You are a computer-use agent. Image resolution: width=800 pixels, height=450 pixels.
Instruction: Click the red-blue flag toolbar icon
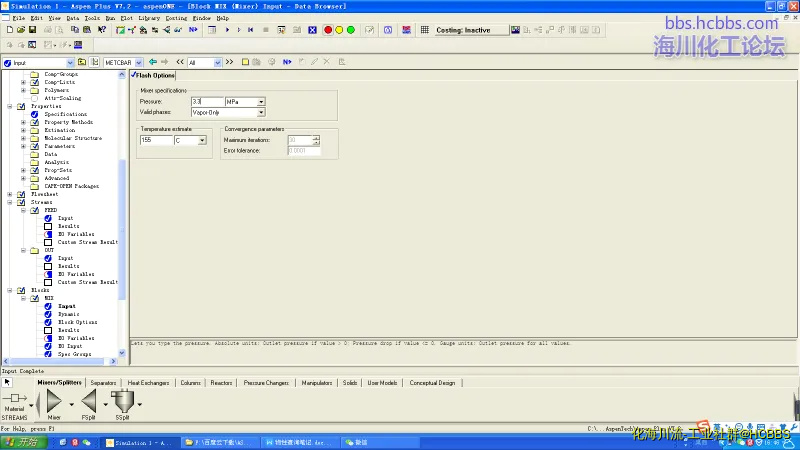[406, 30]
